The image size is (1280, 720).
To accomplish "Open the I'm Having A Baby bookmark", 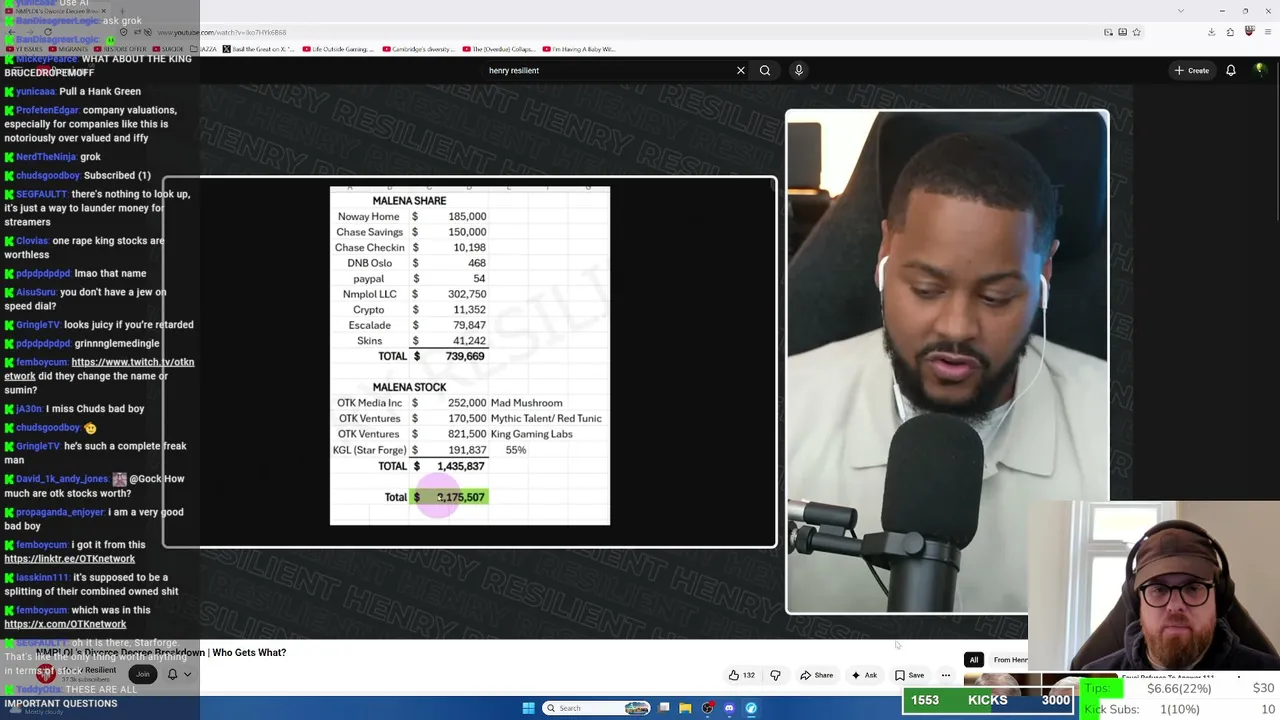I will click(580, 49).
